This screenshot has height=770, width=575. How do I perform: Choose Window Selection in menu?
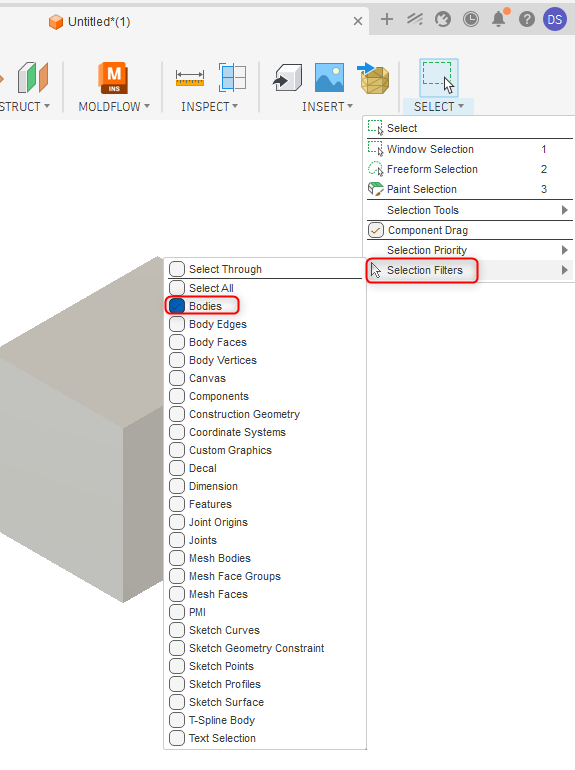pyautogui.click(x=469, y=149)
